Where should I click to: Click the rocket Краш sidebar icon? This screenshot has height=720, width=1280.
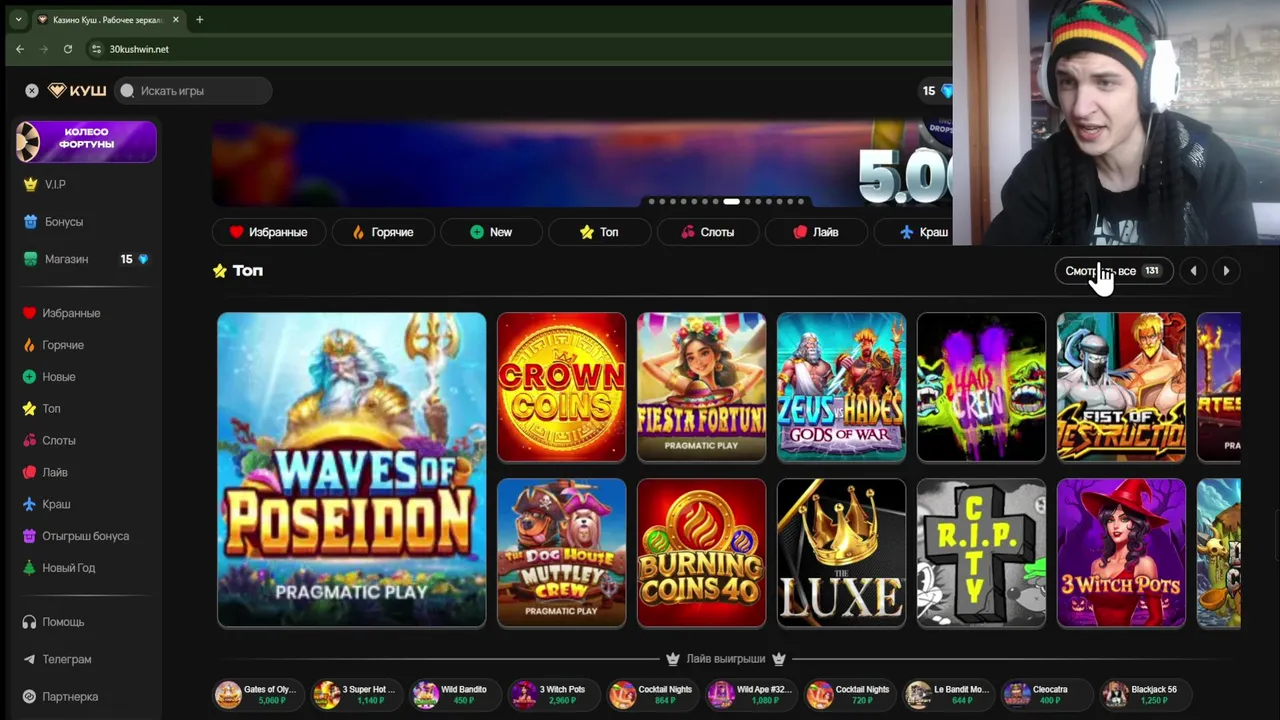point(29,504)
